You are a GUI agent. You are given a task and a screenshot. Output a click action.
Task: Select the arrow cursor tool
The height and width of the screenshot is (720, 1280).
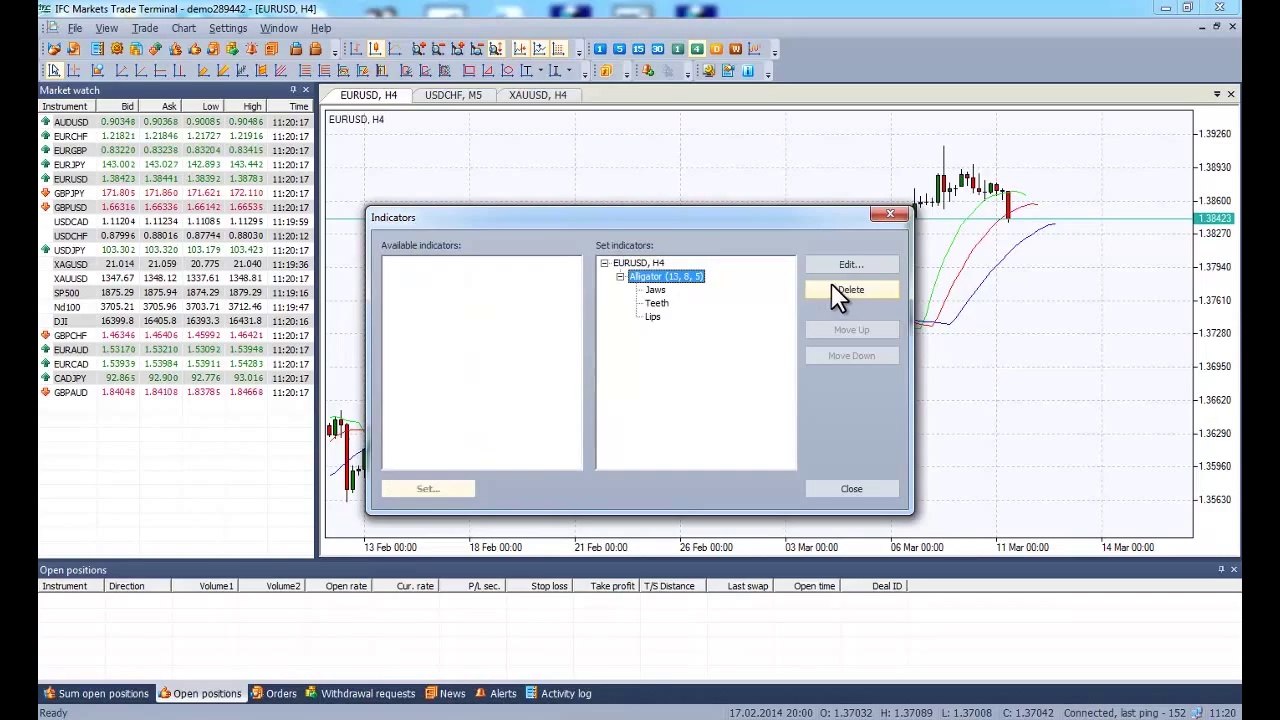[x=54, y=70]
